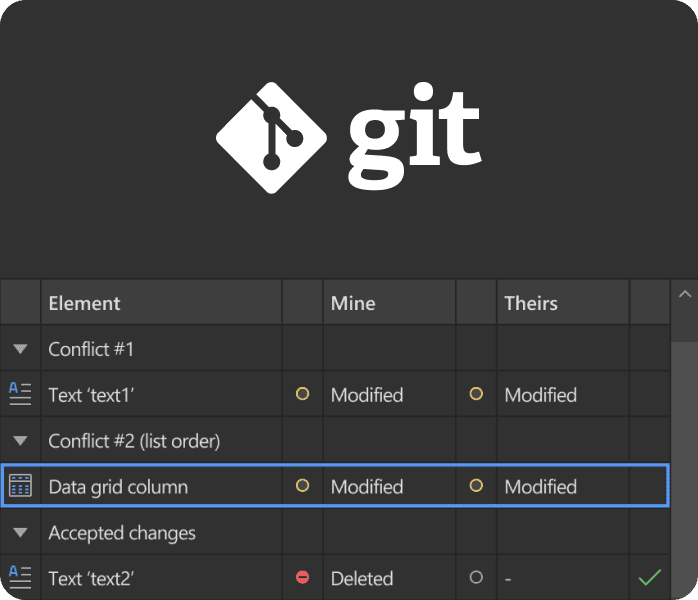This screenshot has height=600, width=698.
Task: Click the yellow Mine status dot for Text 'text1'
Action: pyautogui.click(x=302, y=394)
